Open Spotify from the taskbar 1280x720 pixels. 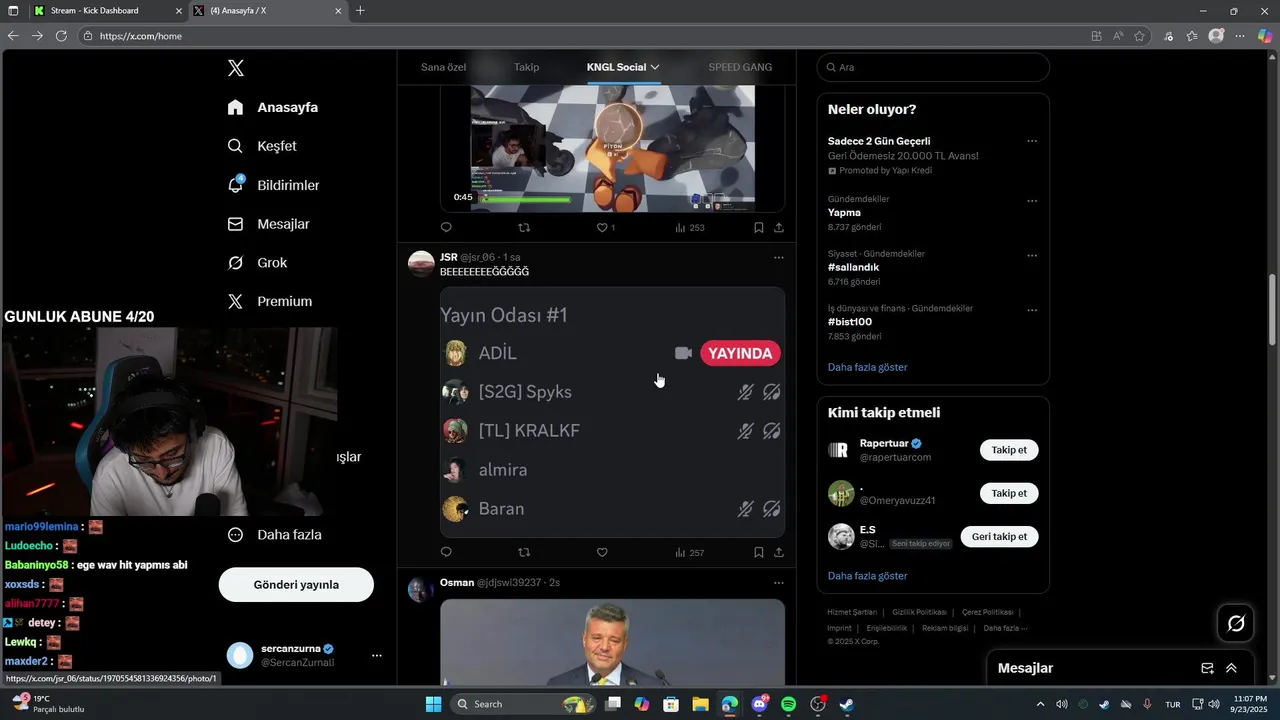click(x=788, y=704)
